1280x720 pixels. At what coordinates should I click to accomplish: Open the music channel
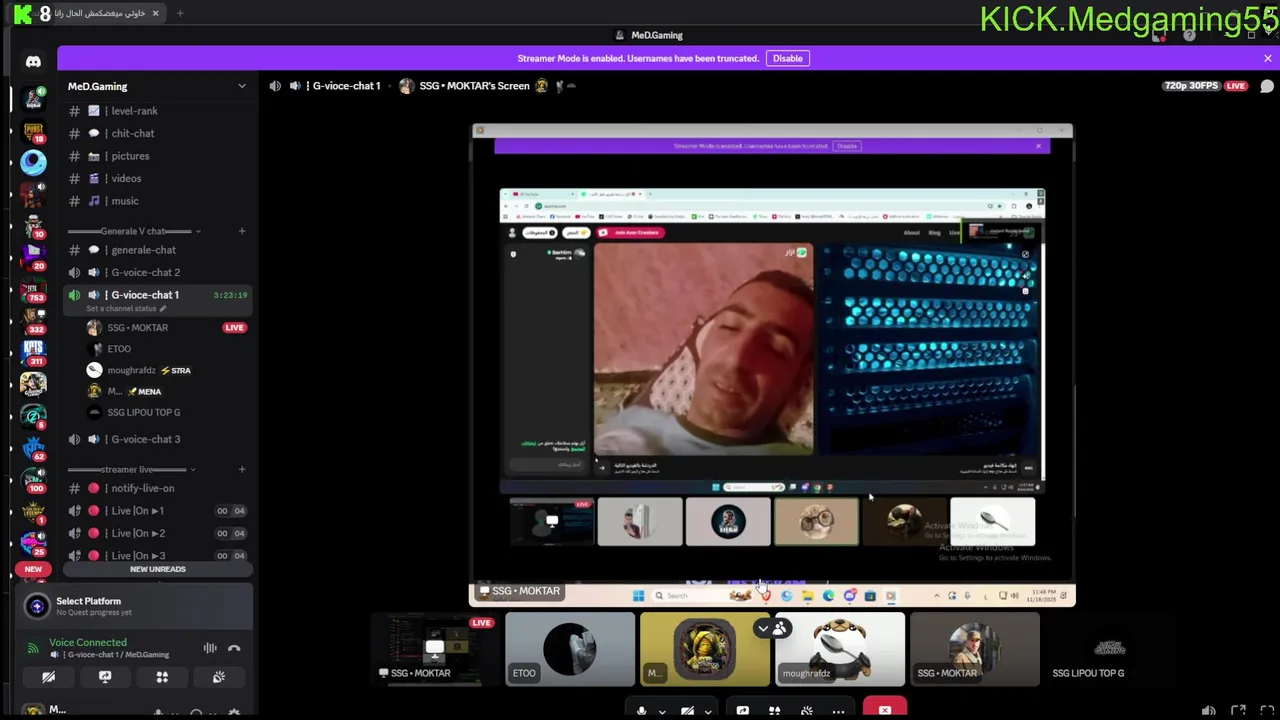click(156, 201)
